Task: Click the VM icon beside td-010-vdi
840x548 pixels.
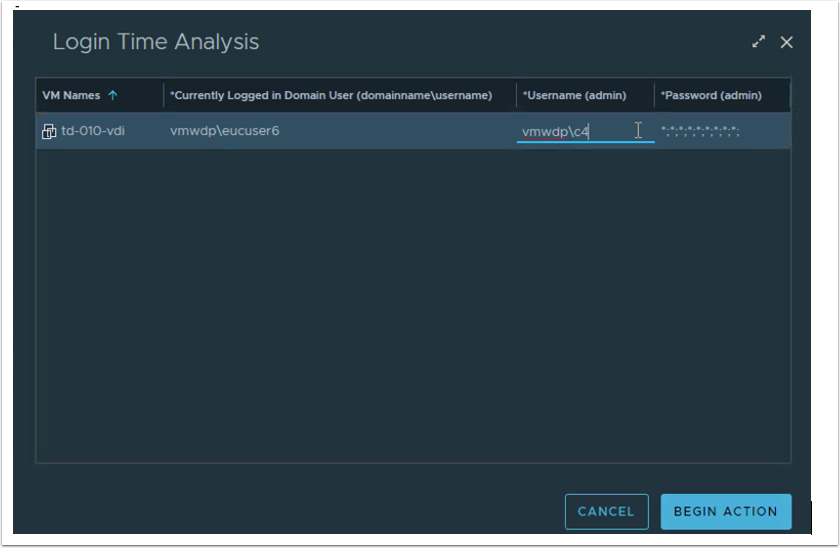Action: (49, 131)
